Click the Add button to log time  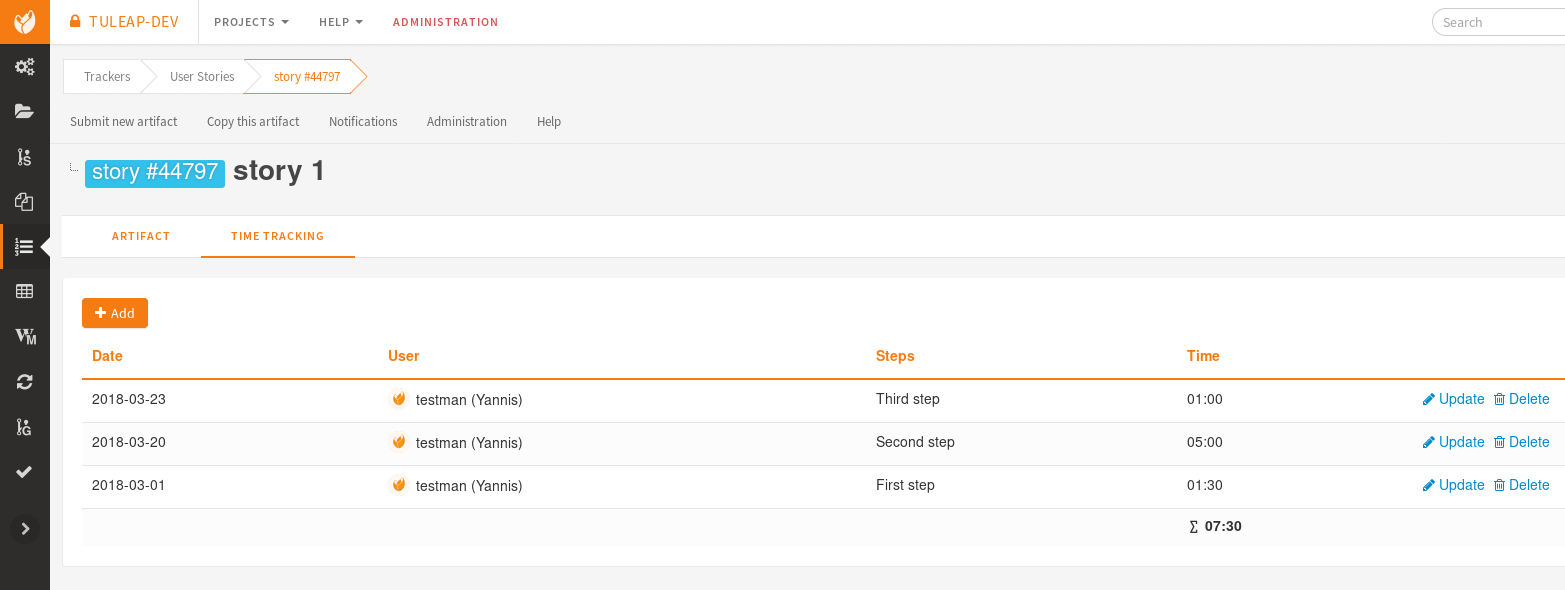(x=114, y=313)
